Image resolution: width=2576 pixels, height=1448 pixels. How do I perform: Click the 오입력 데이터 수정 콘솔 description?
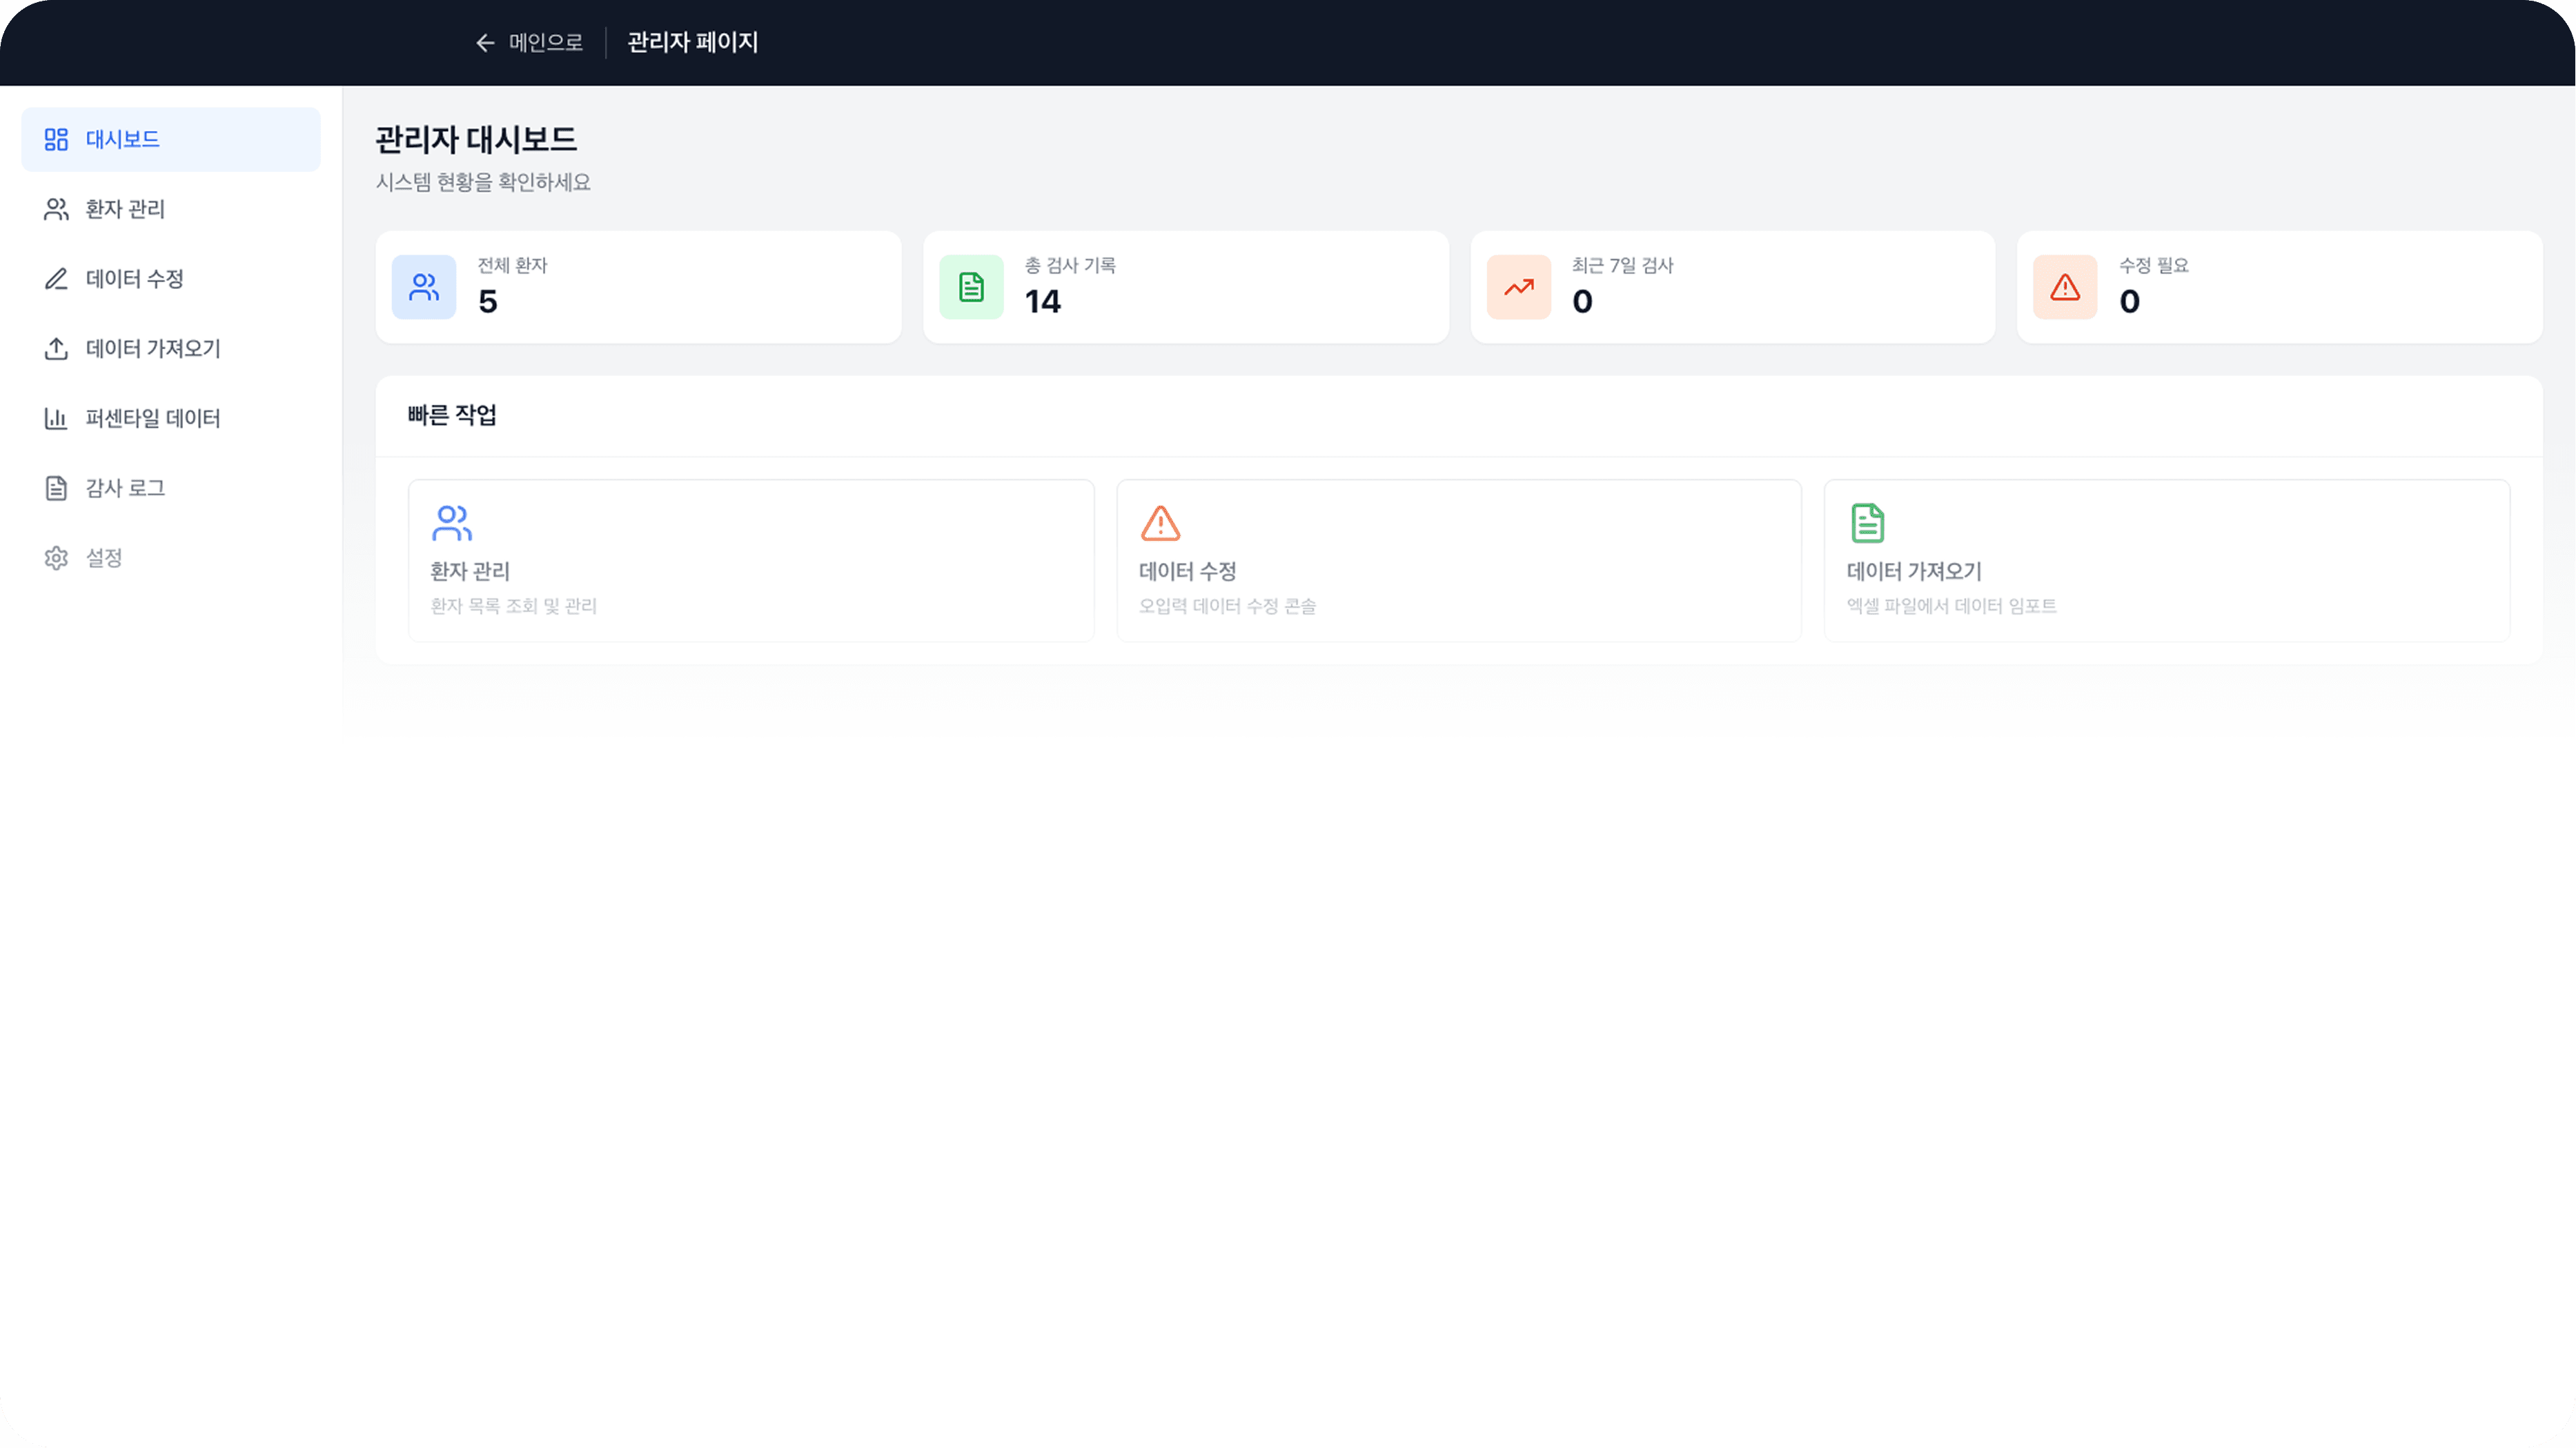point(1227,606)
